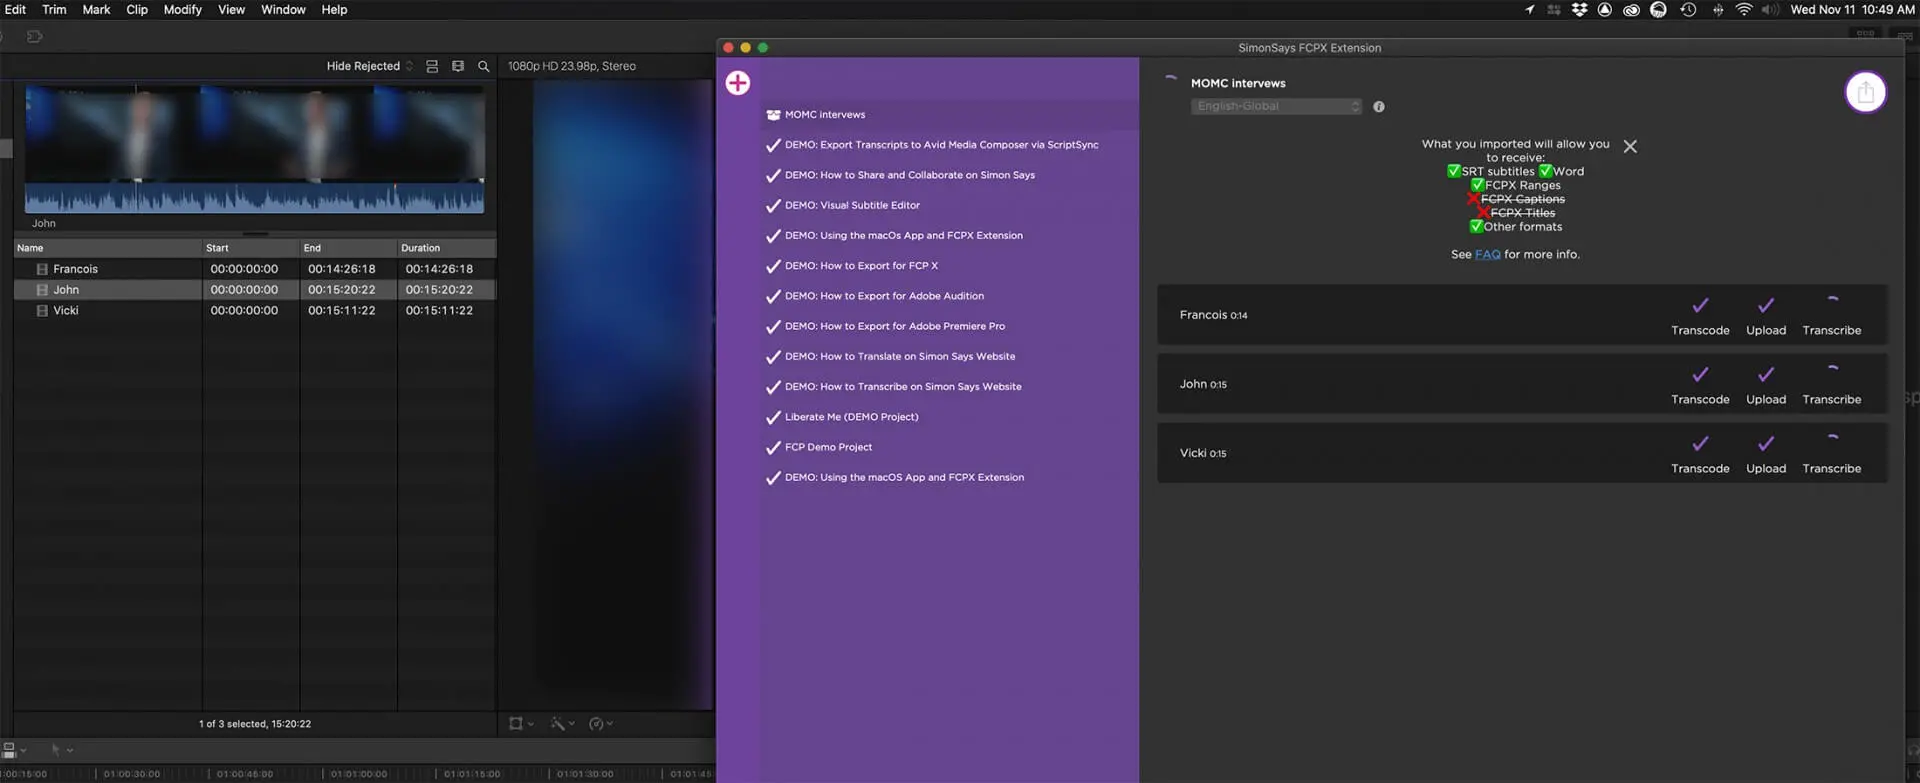Click the Time Machine menu bar icon
The image size is (1920, 783).
[1688, 10]
